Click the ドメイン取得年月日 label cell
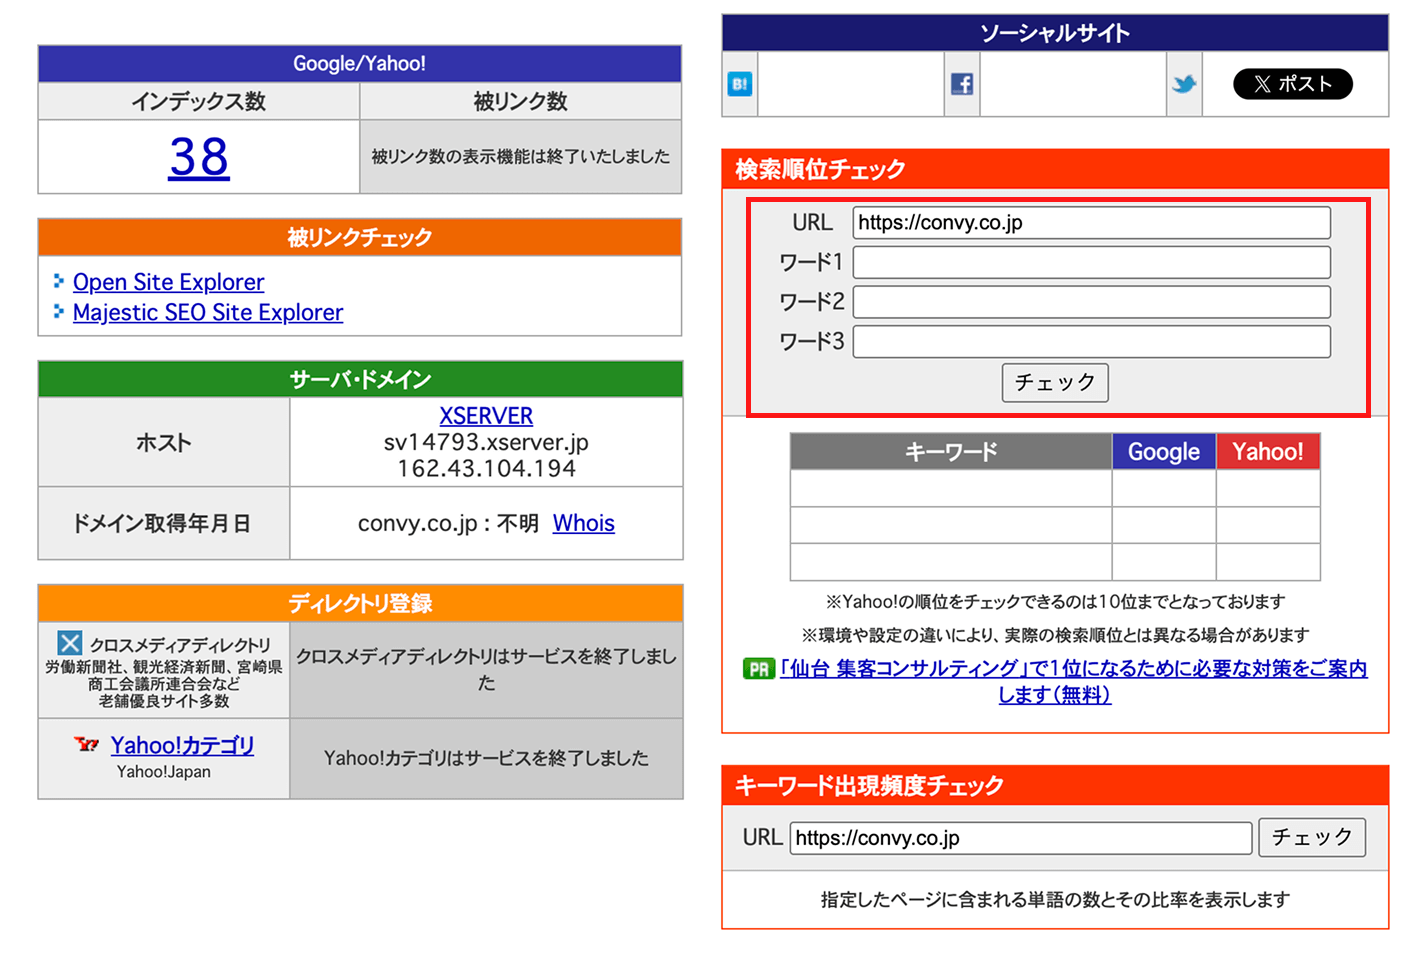 coord(164,523)
